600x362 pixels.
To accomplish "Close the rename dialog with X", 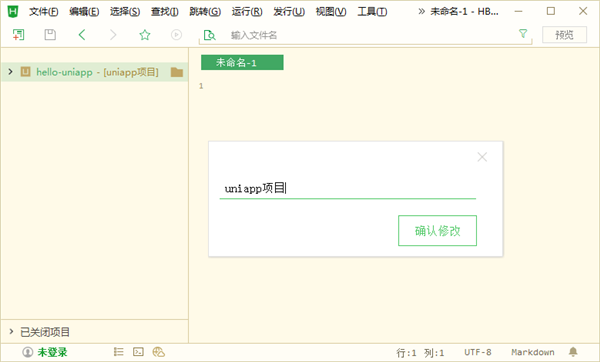I will tap(482, 157).
